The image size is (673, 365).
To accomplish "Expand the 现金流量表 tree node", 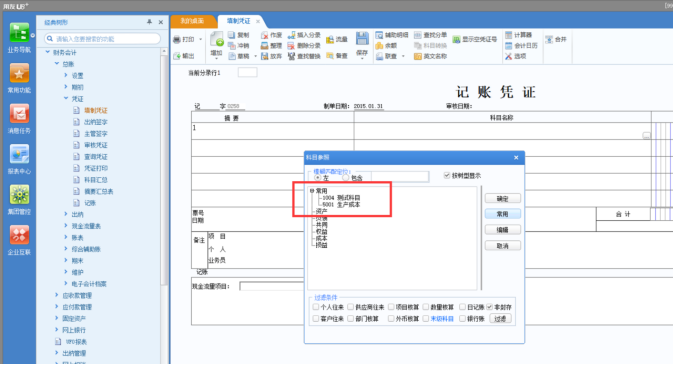I will click(x=66, y=225).
